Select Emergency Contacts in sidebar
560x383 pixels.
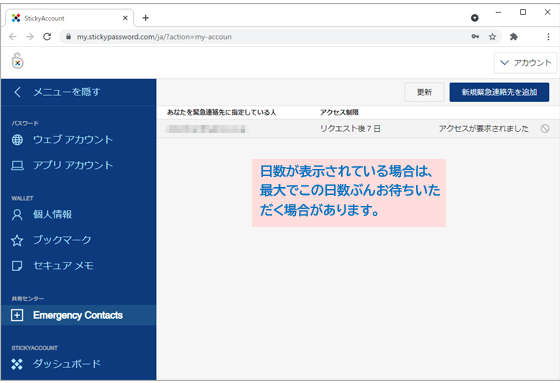pos(79,315)
